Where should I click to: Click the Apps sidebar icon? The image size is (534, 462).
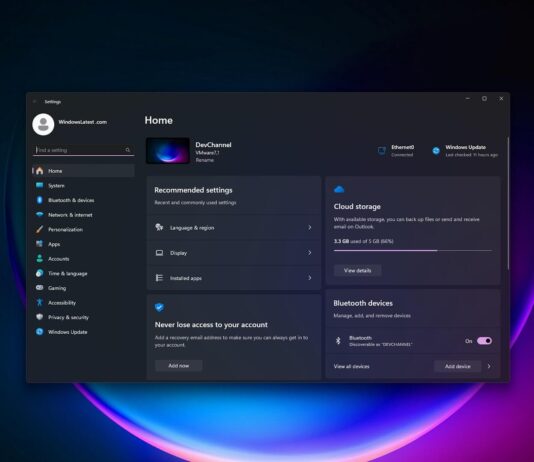40,244
